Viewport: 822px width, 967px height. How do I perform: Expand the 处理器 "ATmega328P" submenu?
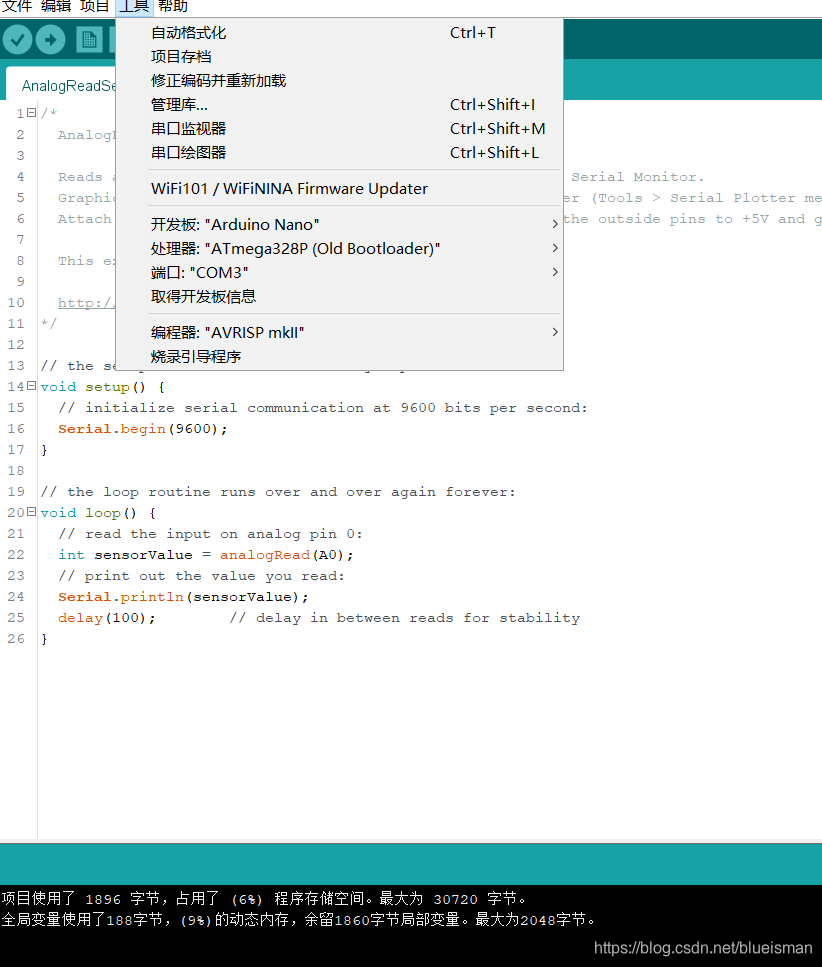300,248
